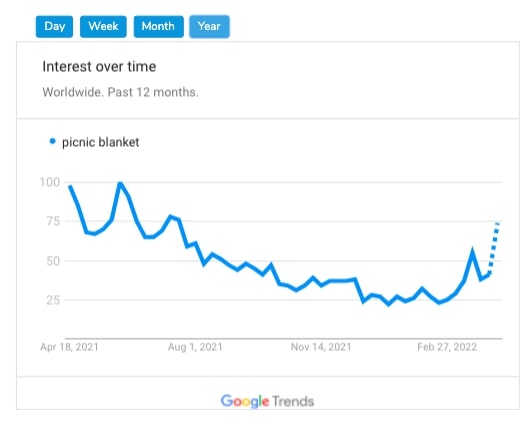
Task: Click the blue legend dot for picnic blanket
Action: click(52, 141)
